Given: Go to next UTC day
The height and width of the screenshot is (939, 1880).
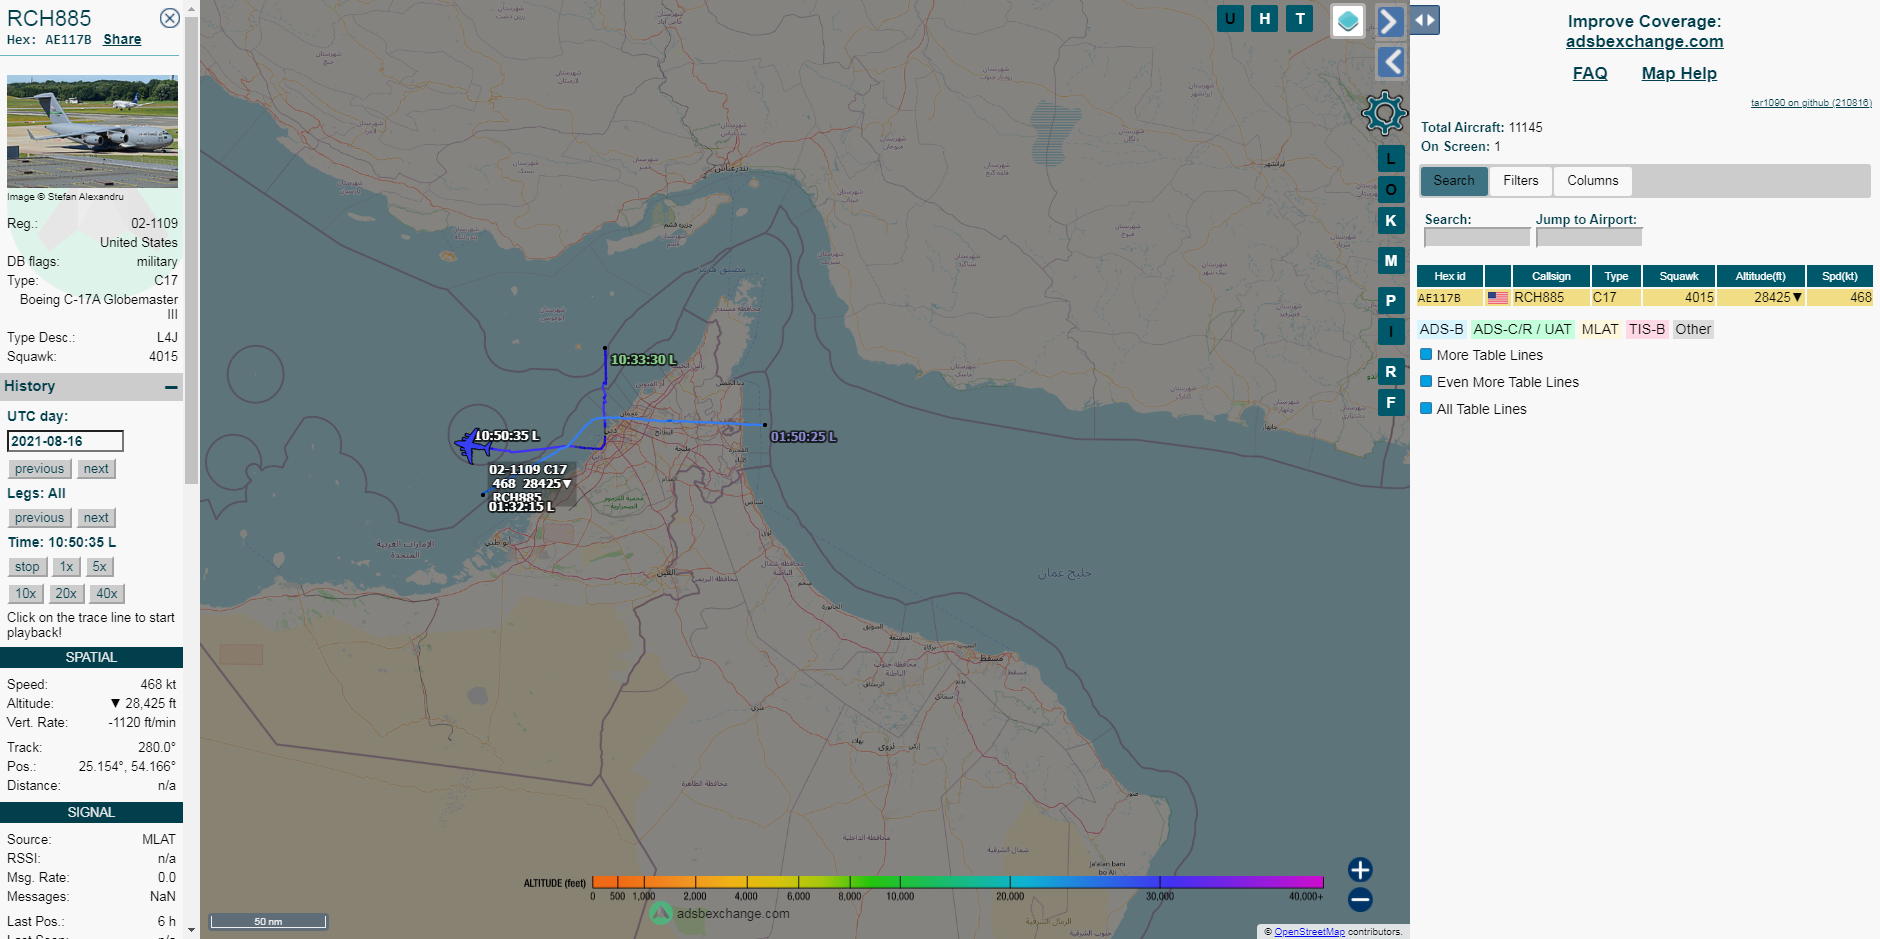Looking at the screenshot, I should pos(96,469).
